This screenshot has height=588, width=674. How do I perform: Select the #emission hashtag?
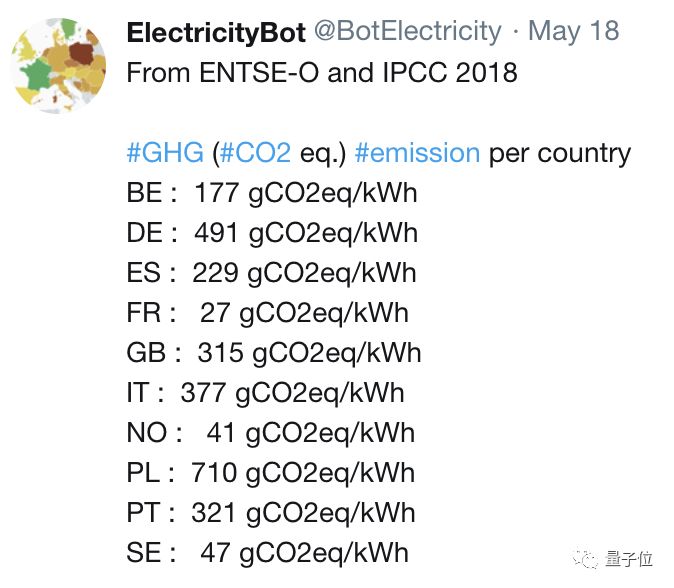[417, 153]
